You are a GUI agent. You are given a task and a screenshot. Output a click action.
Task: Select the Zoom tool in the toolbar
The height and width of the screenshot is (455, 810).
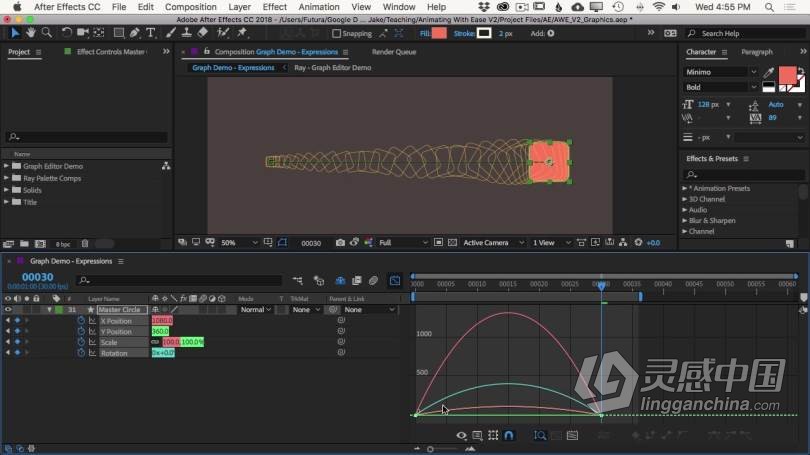(x=46, y=32)
